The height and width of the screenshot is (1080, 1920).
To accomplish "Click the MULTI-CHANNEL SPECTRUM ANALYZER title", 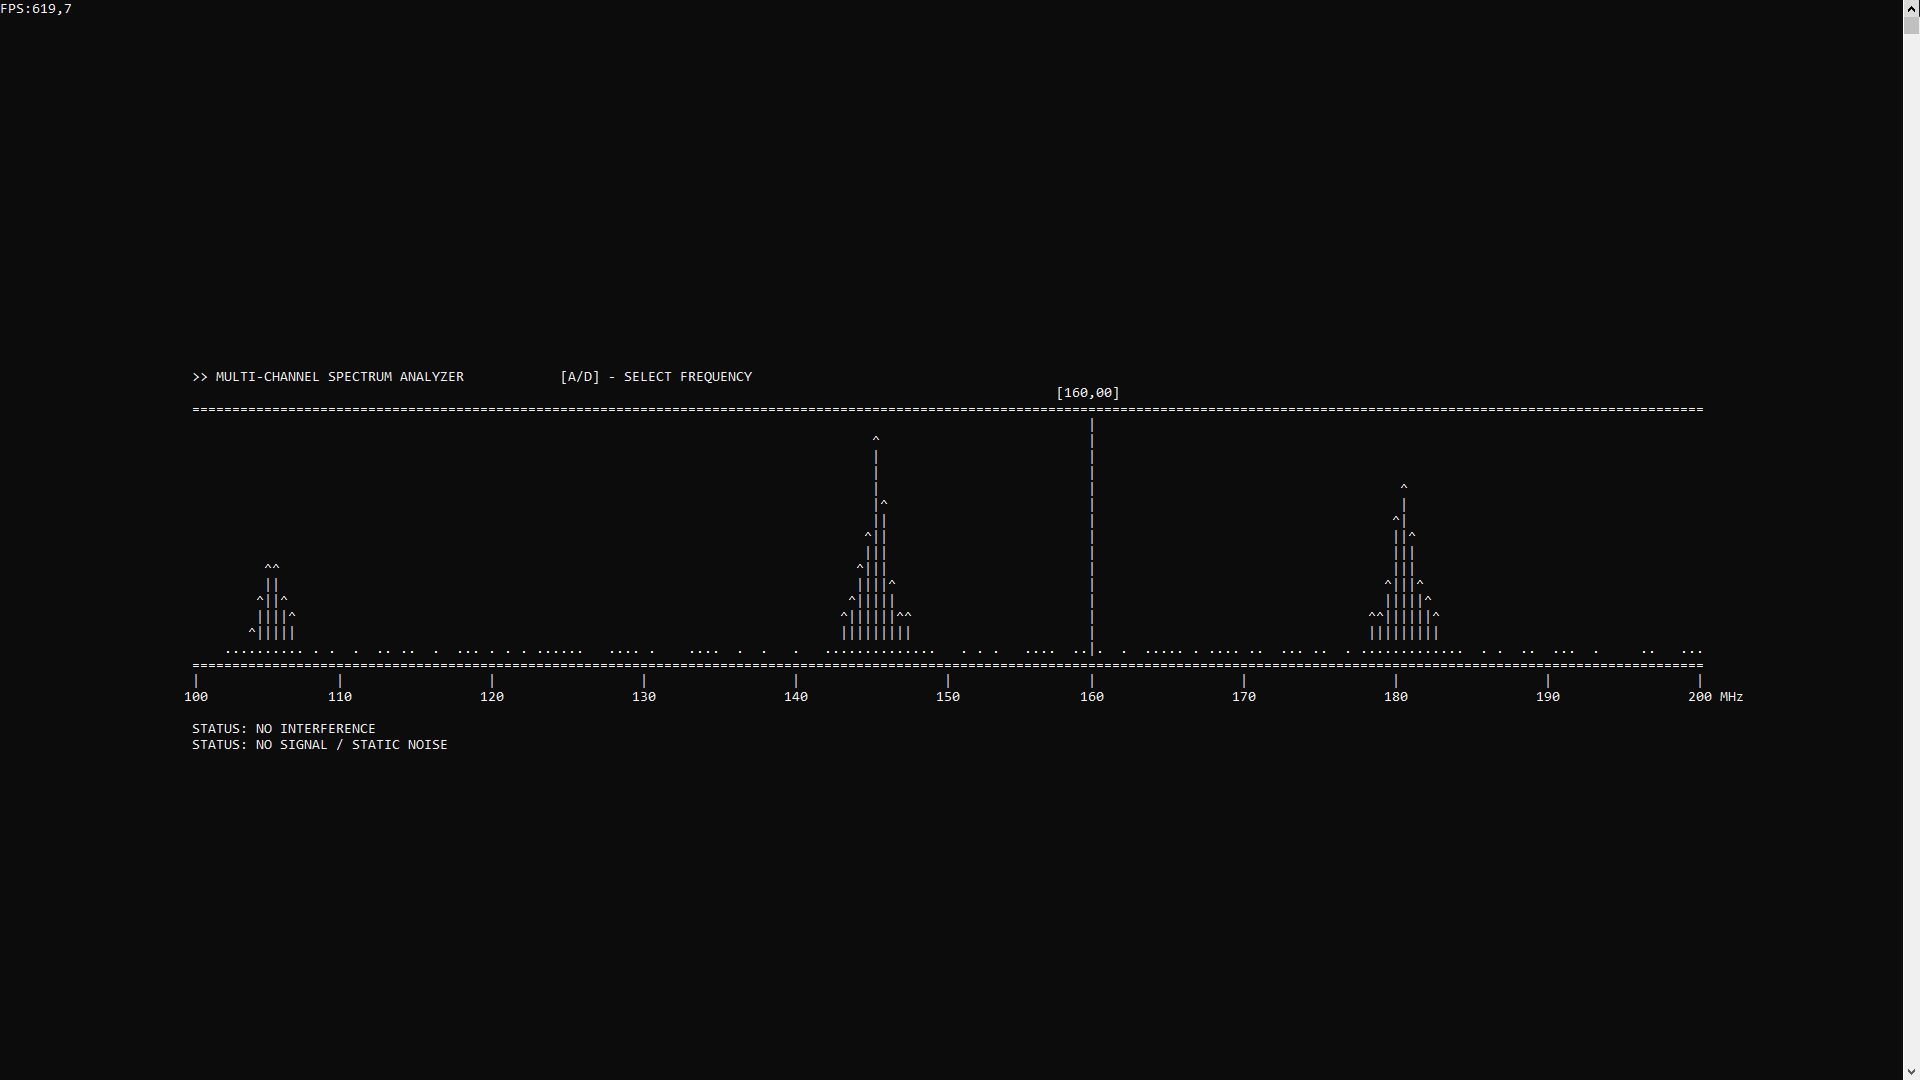I will (339, 377).
